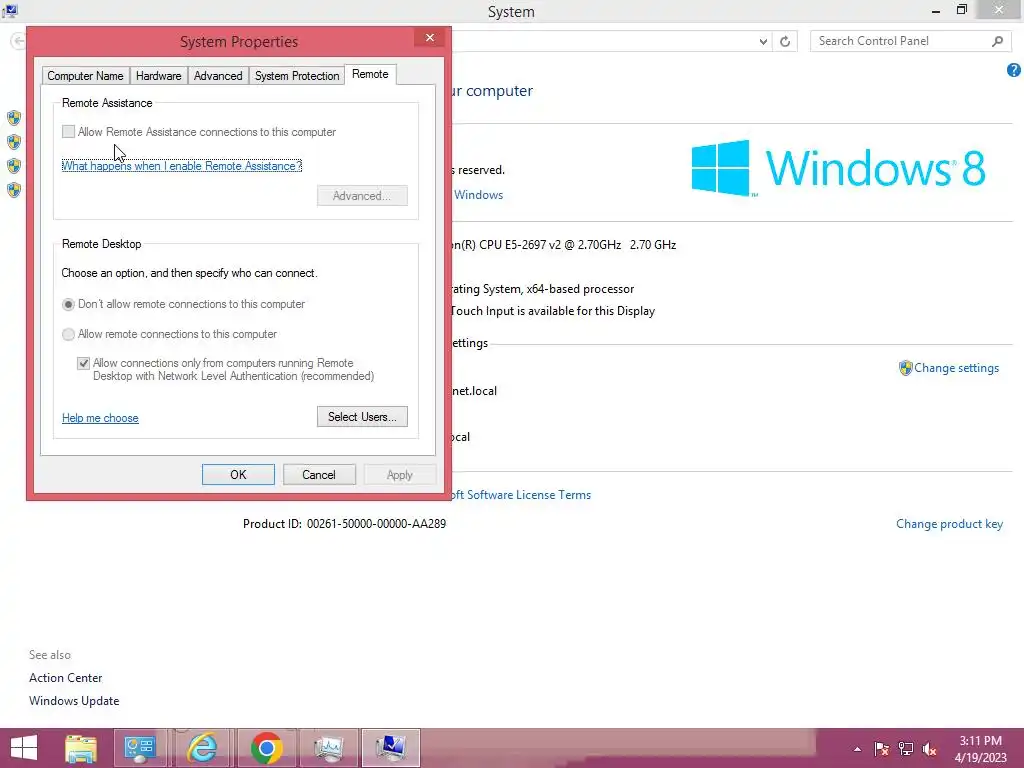Click the shield icon next to Change settings

coord(905,368)
